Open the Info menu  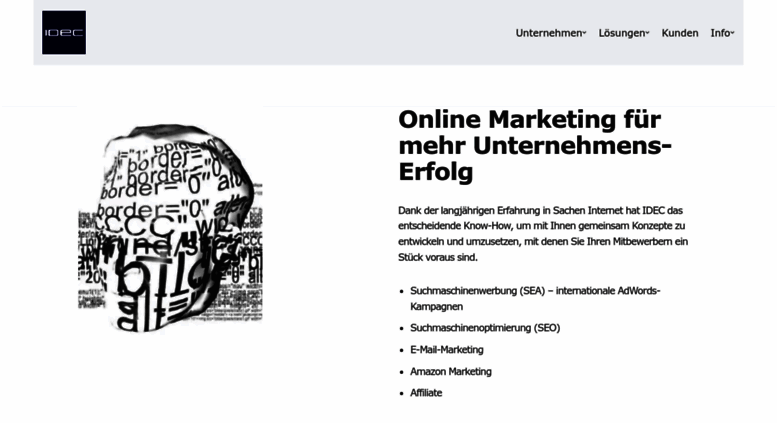(x=719, y=33)
